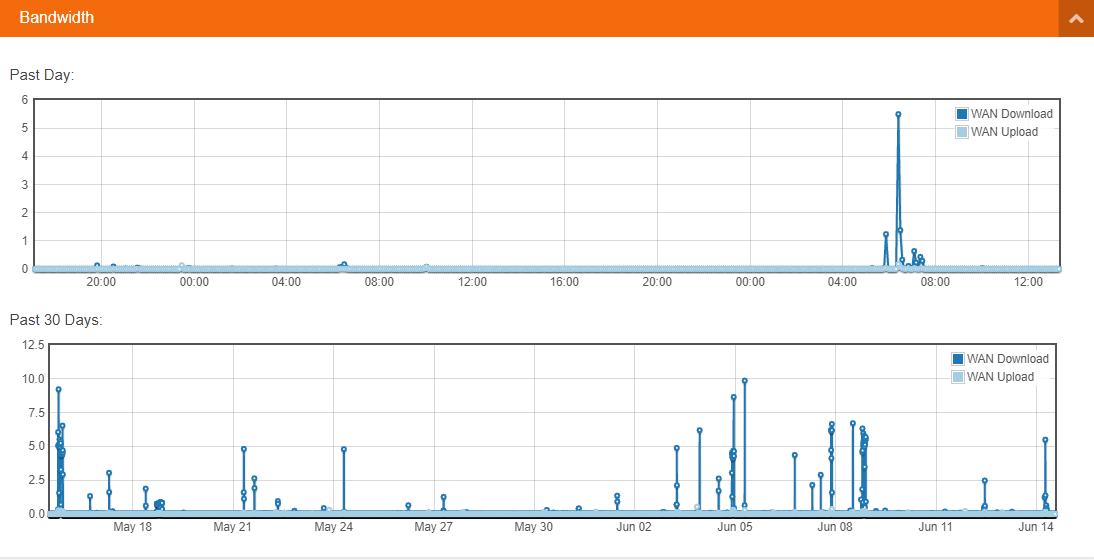Image resolution: width=1094 pixels, height=560 pixels.
Task: Click the Past 30 Days WAN Upload swatch
Action: click(x=958, y=377)
